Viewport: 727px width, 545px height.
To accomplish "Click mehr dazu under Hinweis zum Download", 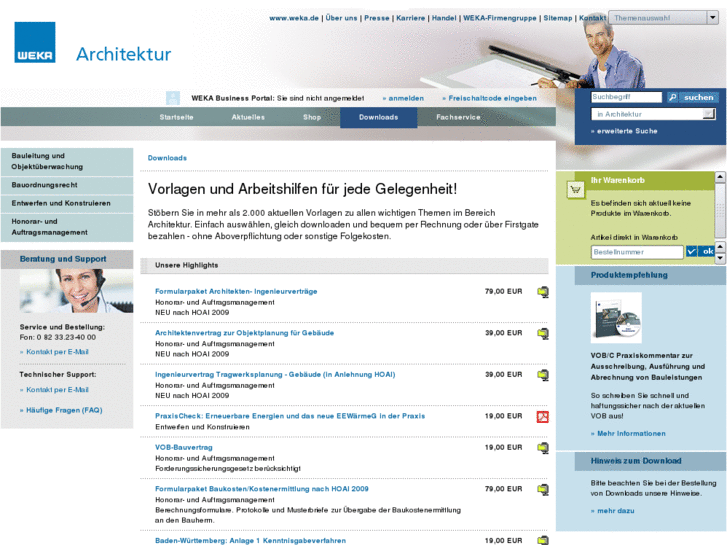I will tap(612, 511).
